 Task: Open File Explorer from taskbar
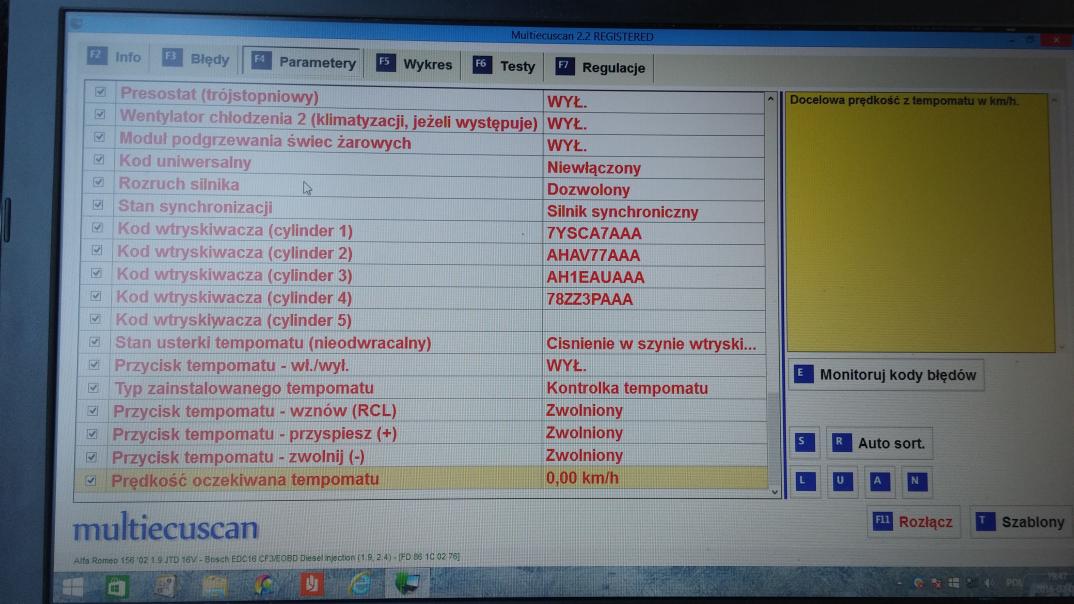[214, 586]
